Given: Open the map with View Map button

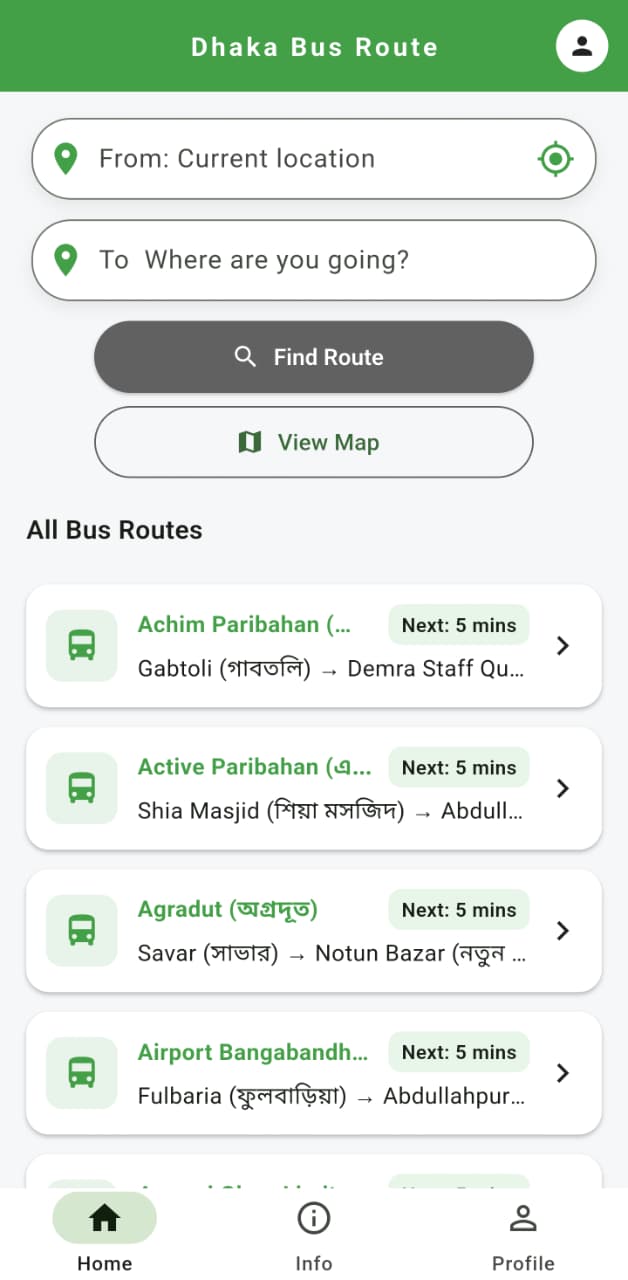Looking at the screenshot, I should [314, 442].
